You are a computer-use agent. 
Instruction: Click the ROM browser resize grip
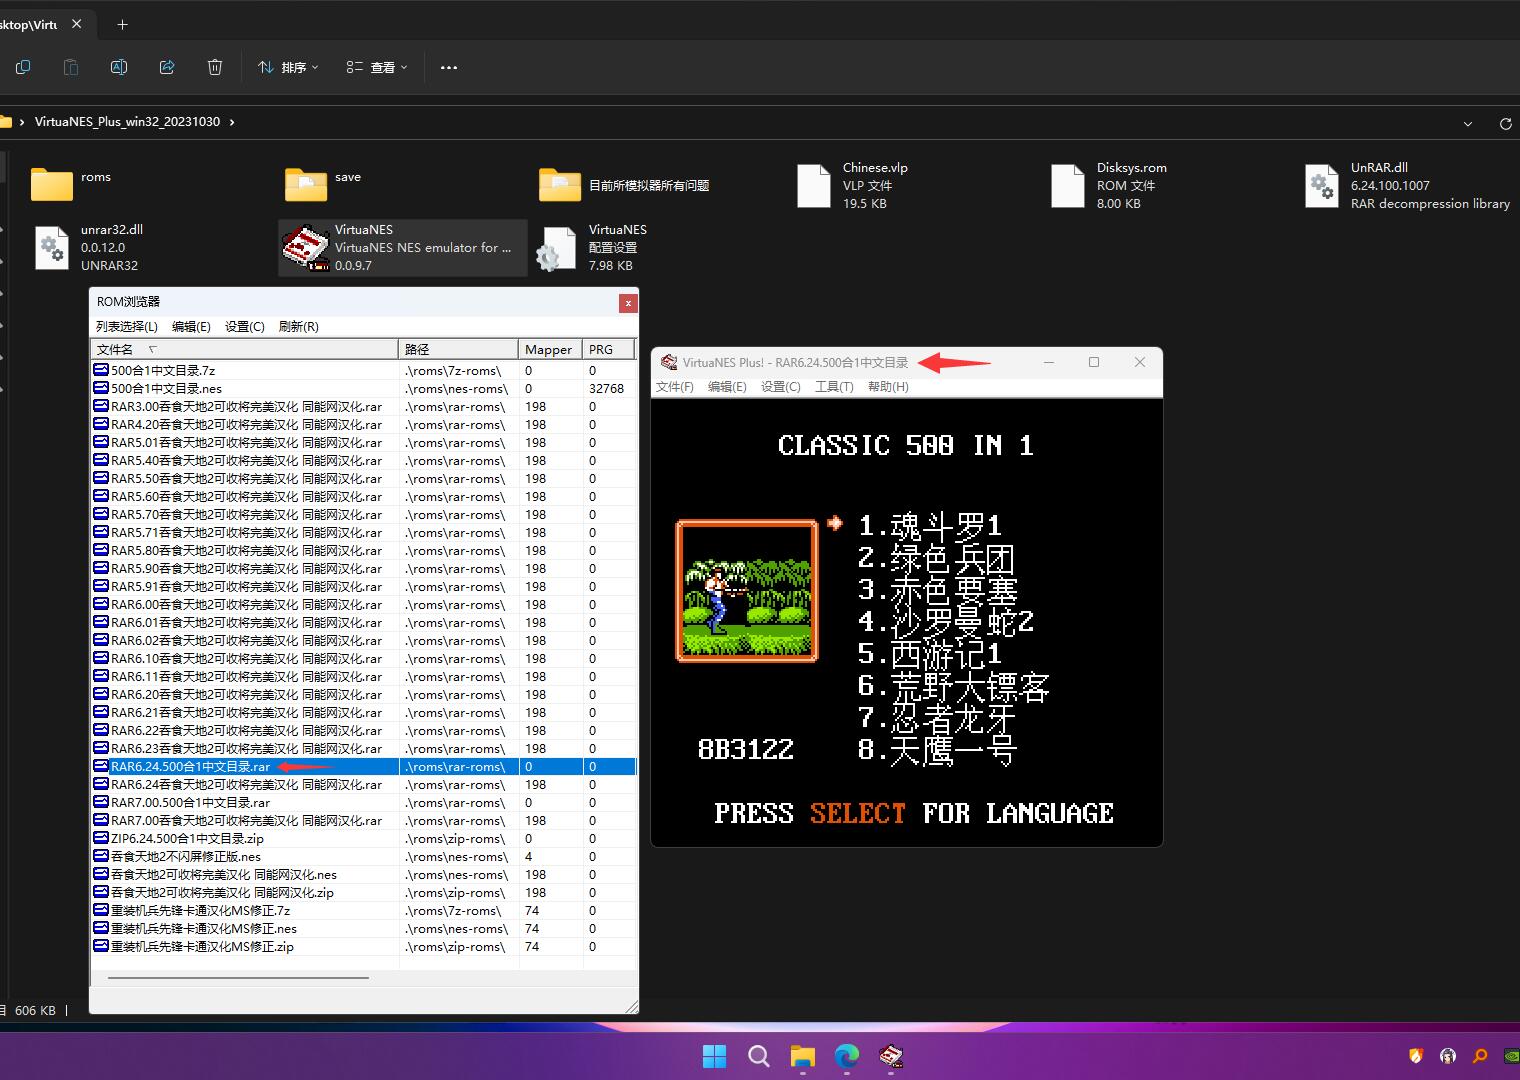click(x=631, y=1005)
